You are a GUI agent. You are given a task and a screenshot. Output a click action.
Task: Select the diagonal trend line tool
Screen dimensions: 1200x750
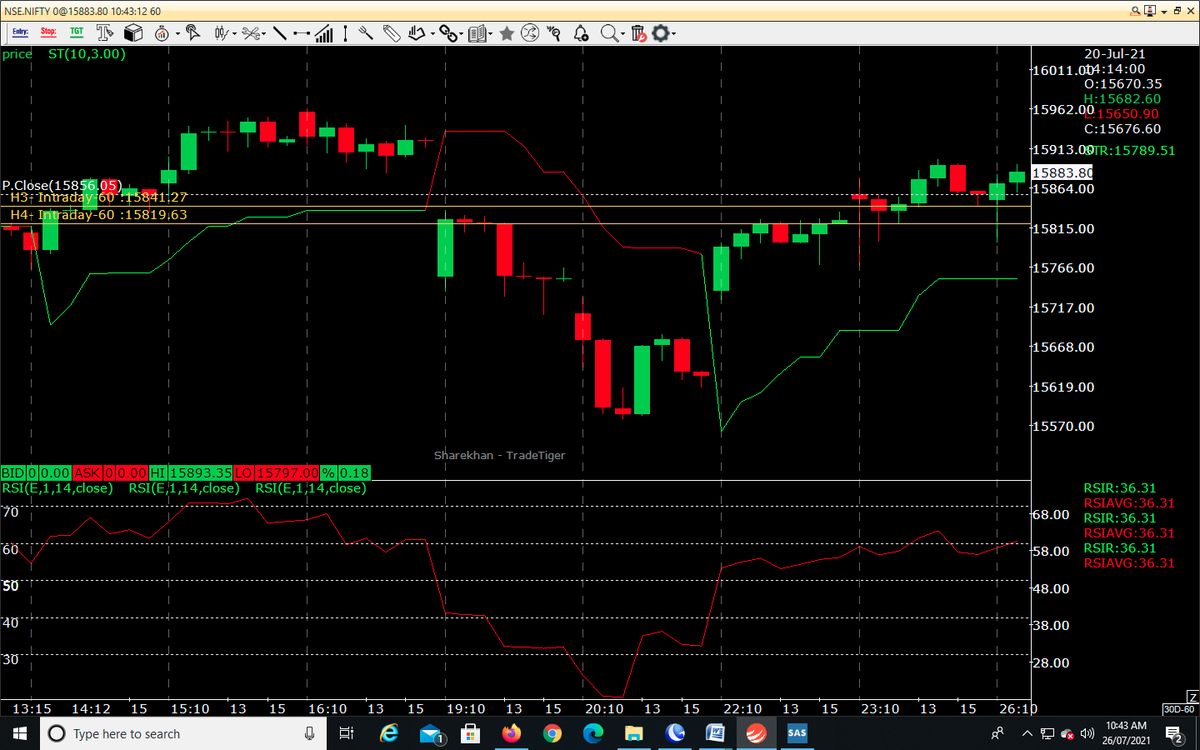279,33
